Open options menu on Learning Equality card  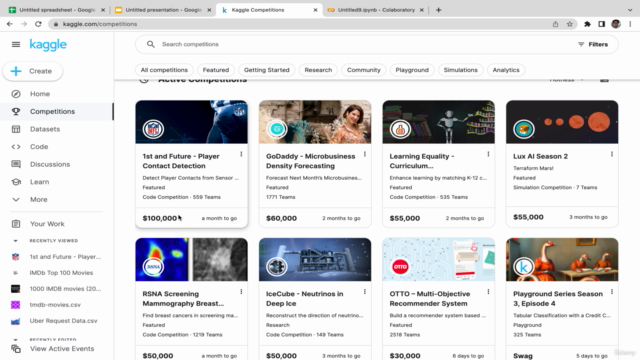[488, 154]
